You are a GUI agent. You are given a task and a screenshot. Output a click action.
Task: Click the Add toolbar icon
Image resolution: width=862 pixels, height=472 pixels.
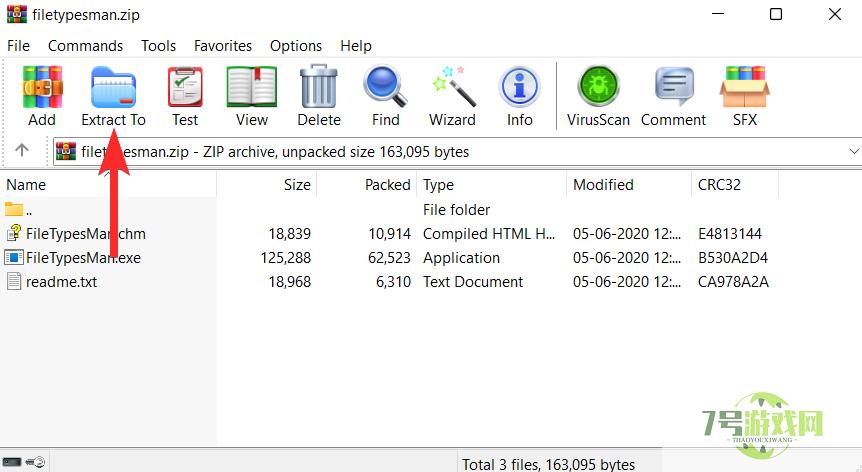point(42,87)
